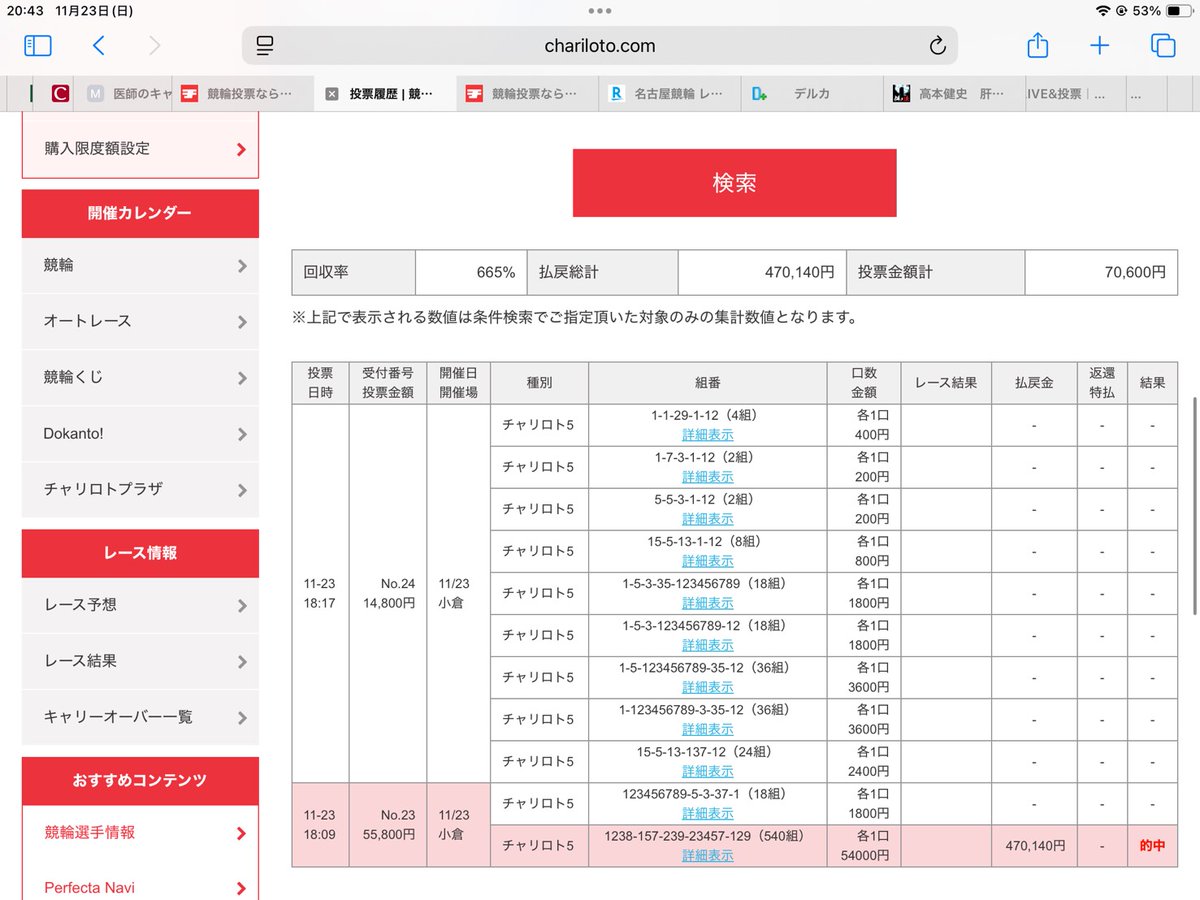The width and height of the screenshot is (1200, 900).
Task: Click the No.24 14,800円 receipt cell
Action: click(x=388, y=594)
